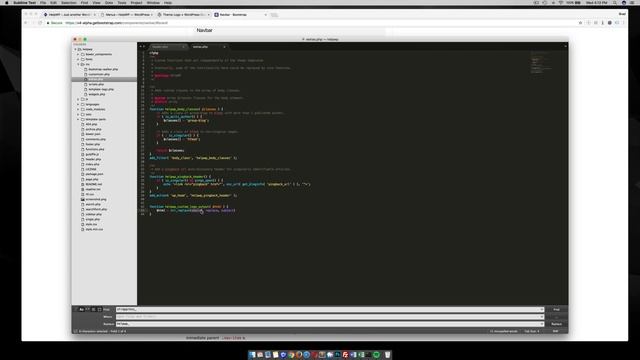Image resolution: width=640 pixels, height=360 pixels.
Task: Open template-tags.php in the sidebar
Action: (101, 89)
